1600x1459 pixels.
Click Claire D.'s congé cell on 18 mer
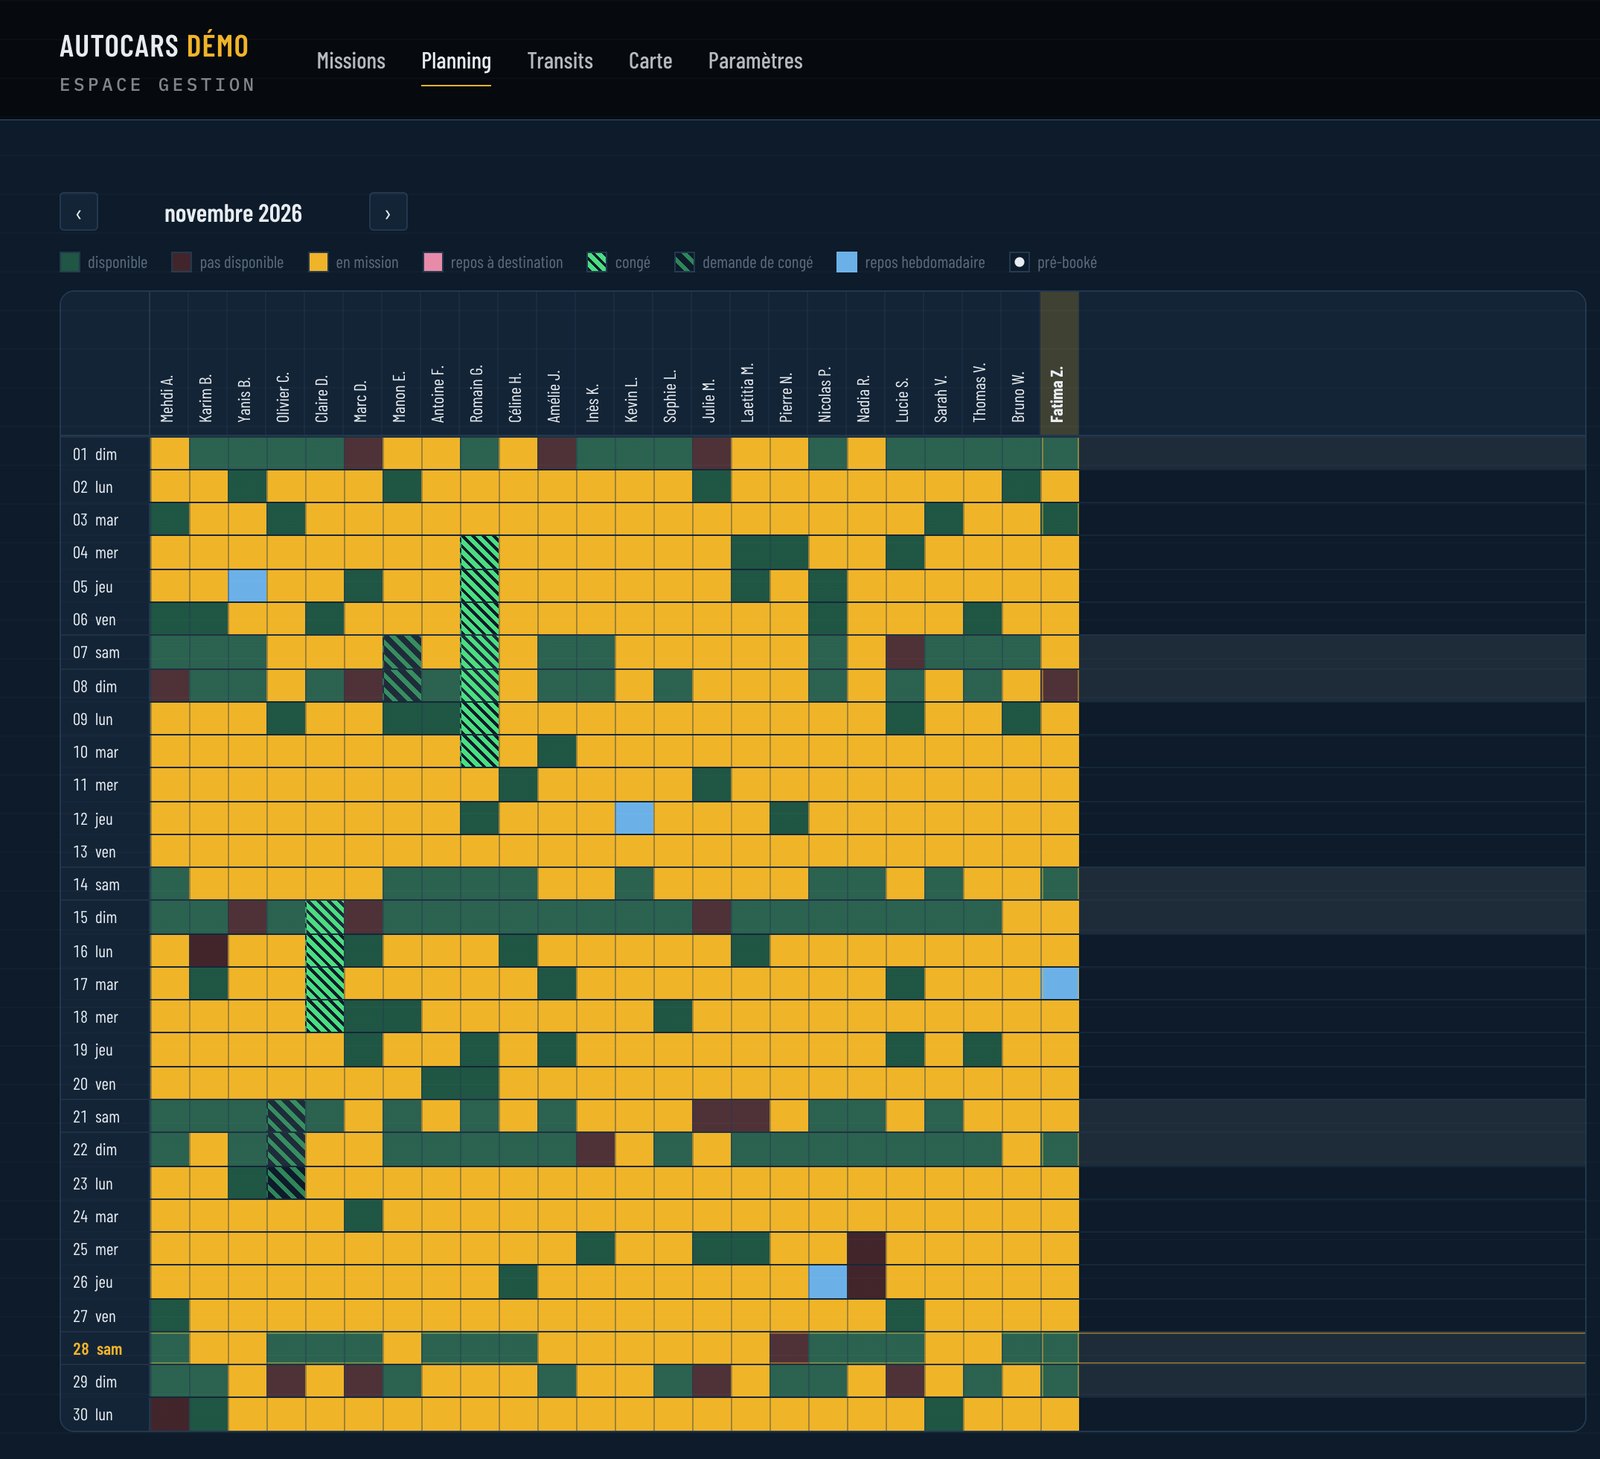[324, 1017]
